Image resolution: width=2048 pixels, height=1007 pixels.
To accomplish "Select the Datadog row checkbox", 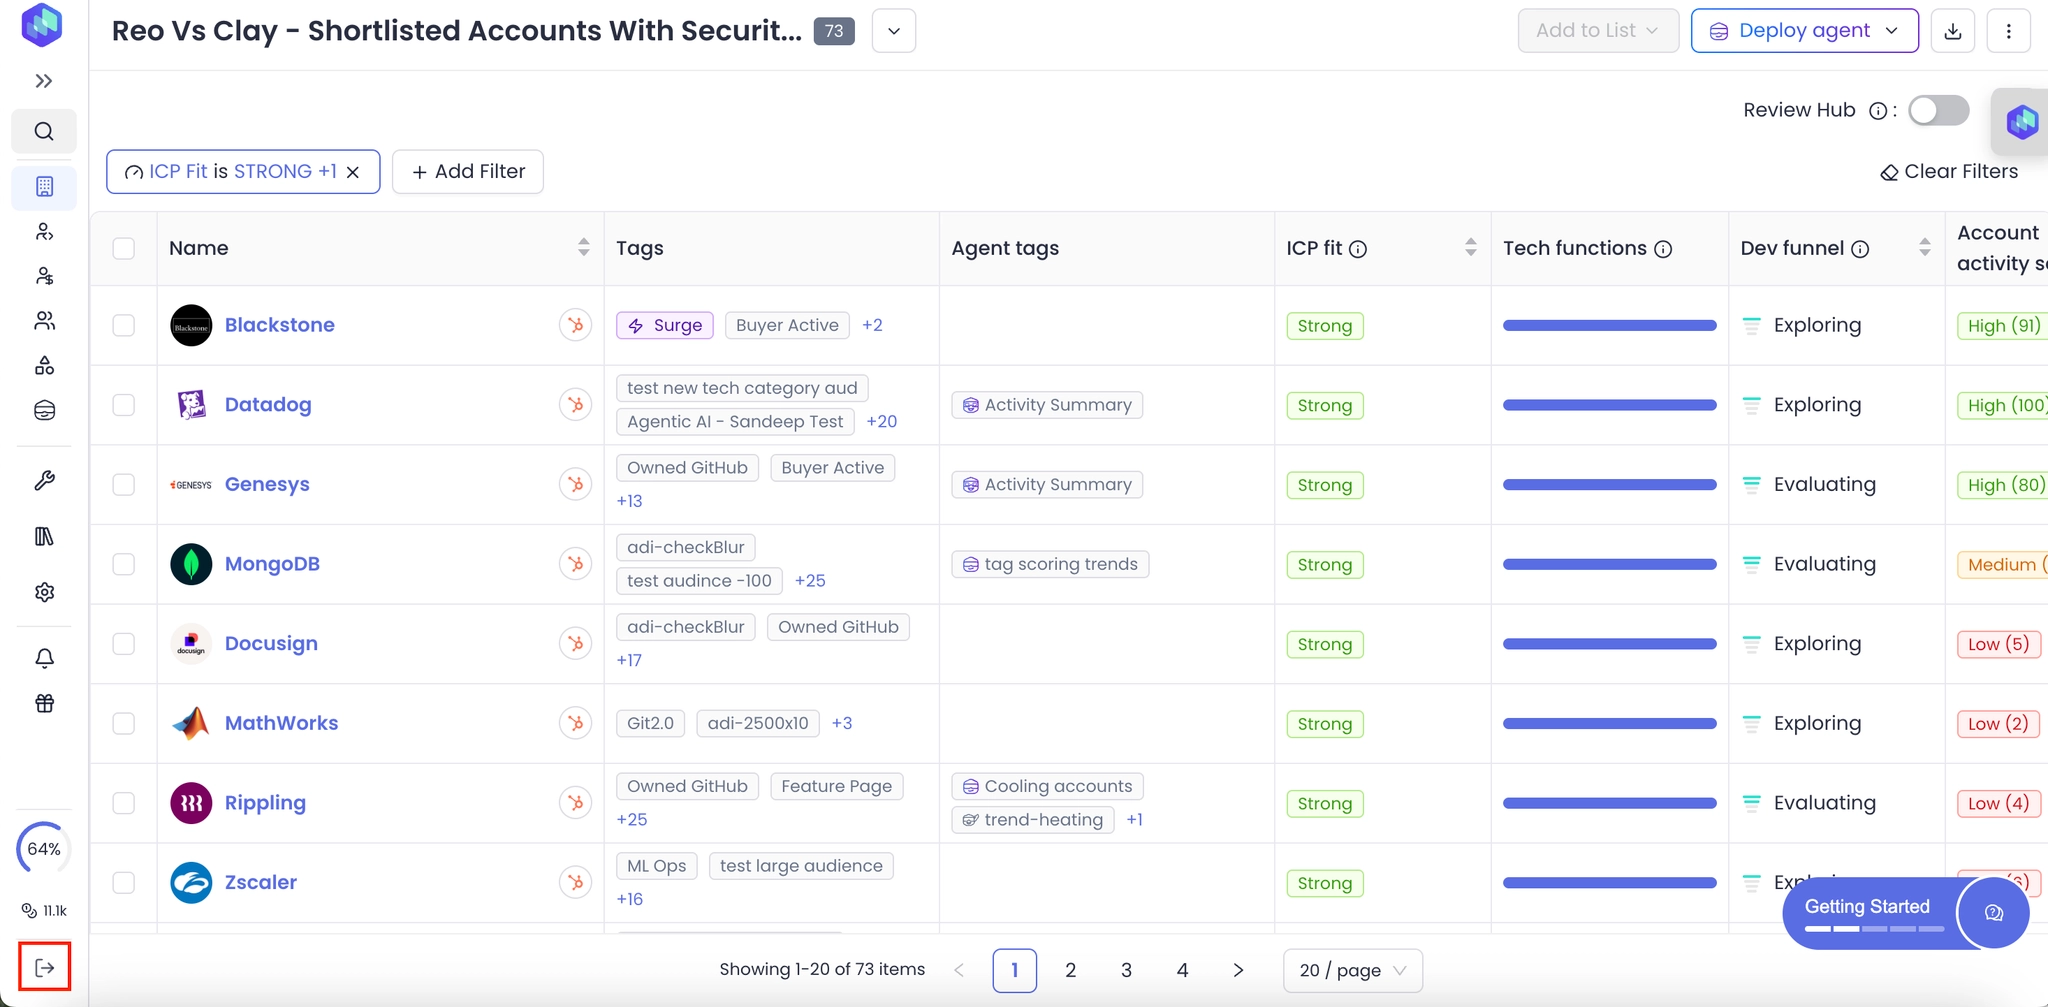I will 124,405.
